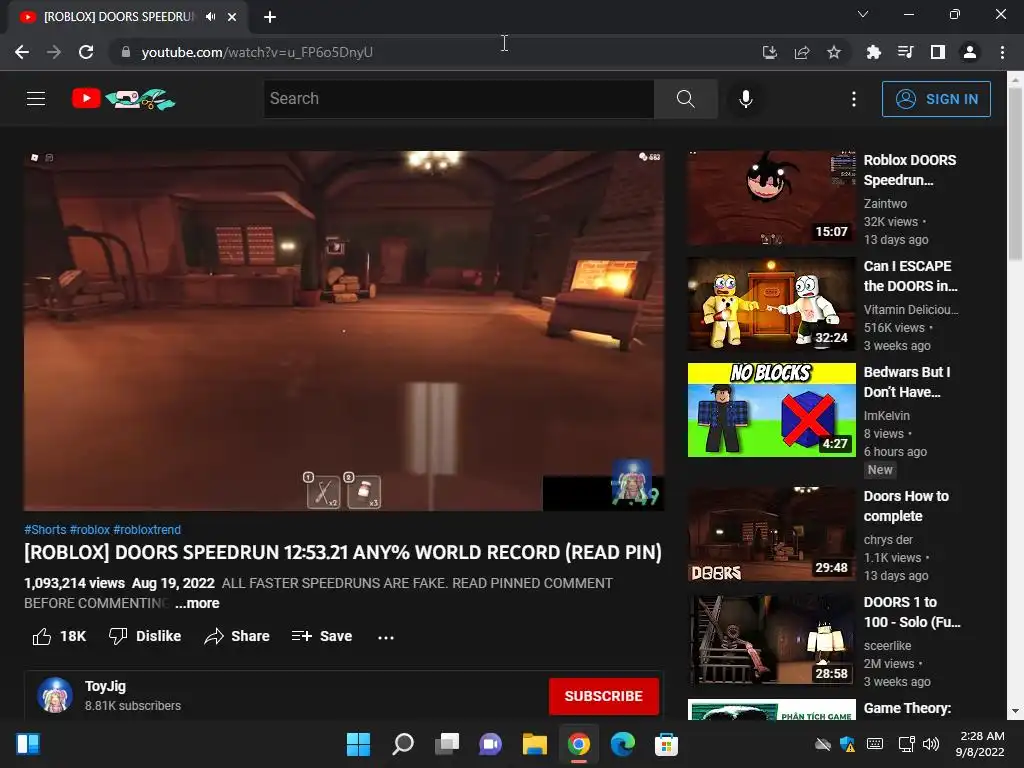
Task: Open DOORS 1 to 100 Solo thumbnail
Action: tap(771, 640)
